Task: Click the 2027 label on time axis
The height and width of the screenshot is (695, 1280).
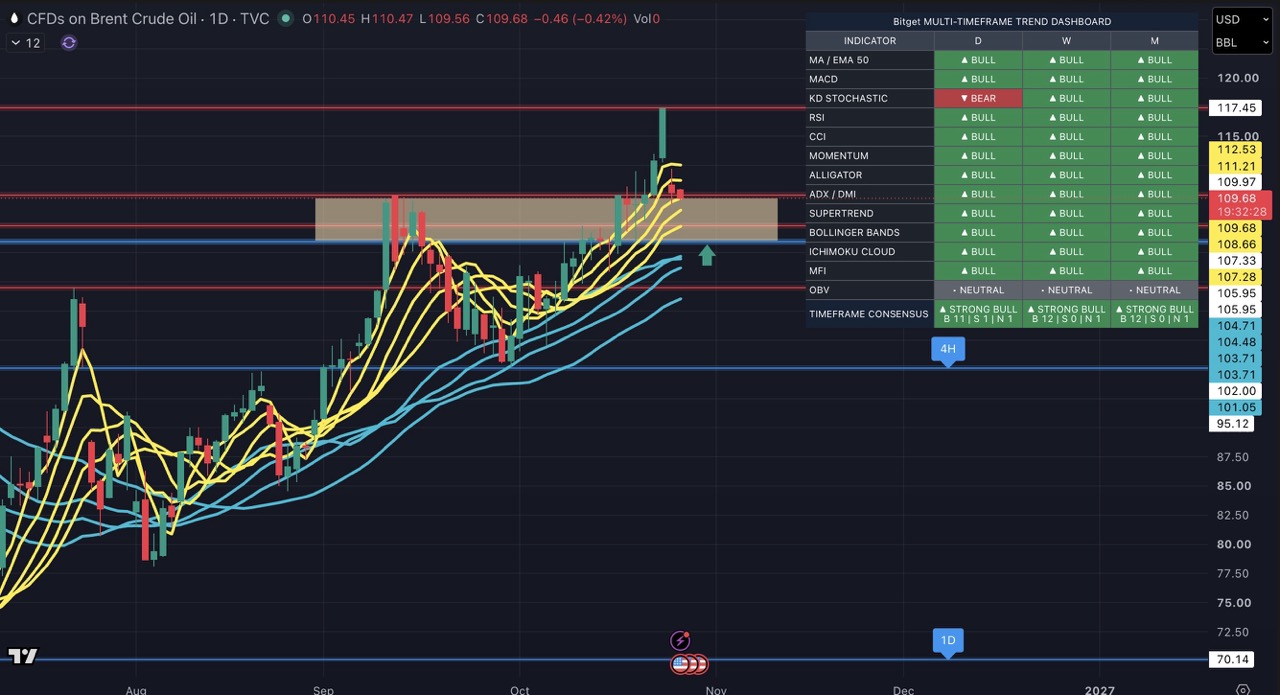Action: coord(1099,690)
